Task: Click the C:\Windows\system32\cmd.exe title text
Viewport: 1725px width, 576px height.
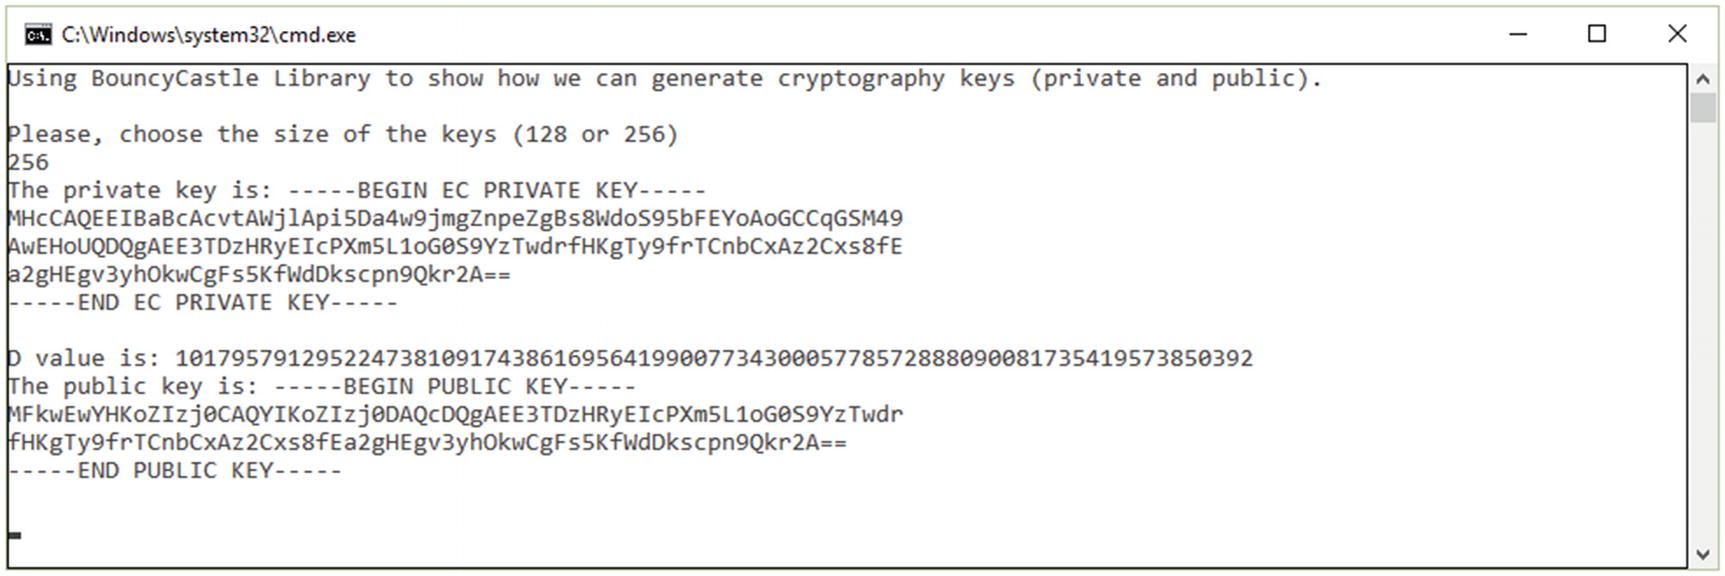Action: click(208, 35)
